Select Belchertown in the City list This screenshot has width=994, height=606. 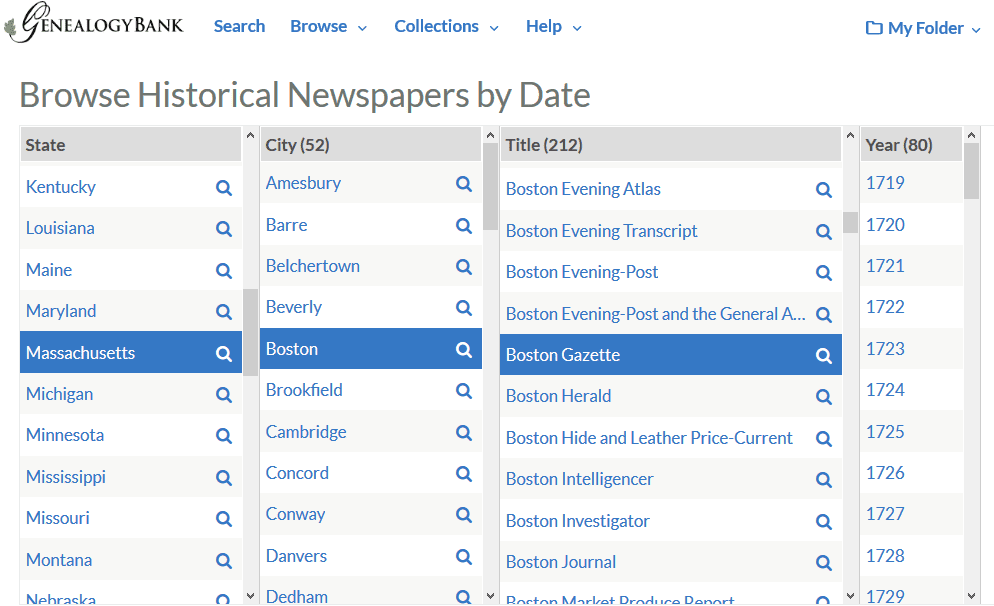click(x=313, y=266)
